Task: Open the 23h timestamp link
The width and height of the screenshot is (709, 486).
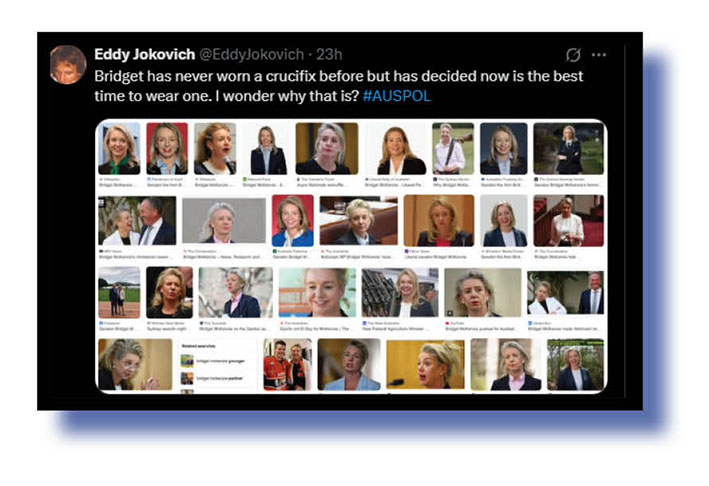Action: tap(329, 54)
